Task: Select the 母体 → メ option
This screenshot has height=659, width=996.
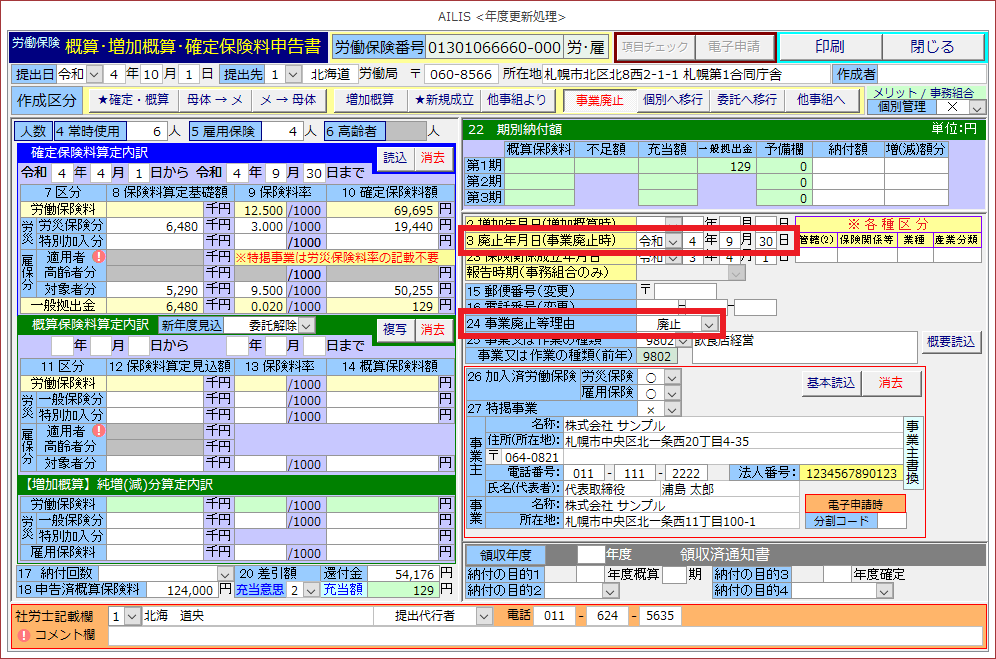Action: click(x=215, y=100)
